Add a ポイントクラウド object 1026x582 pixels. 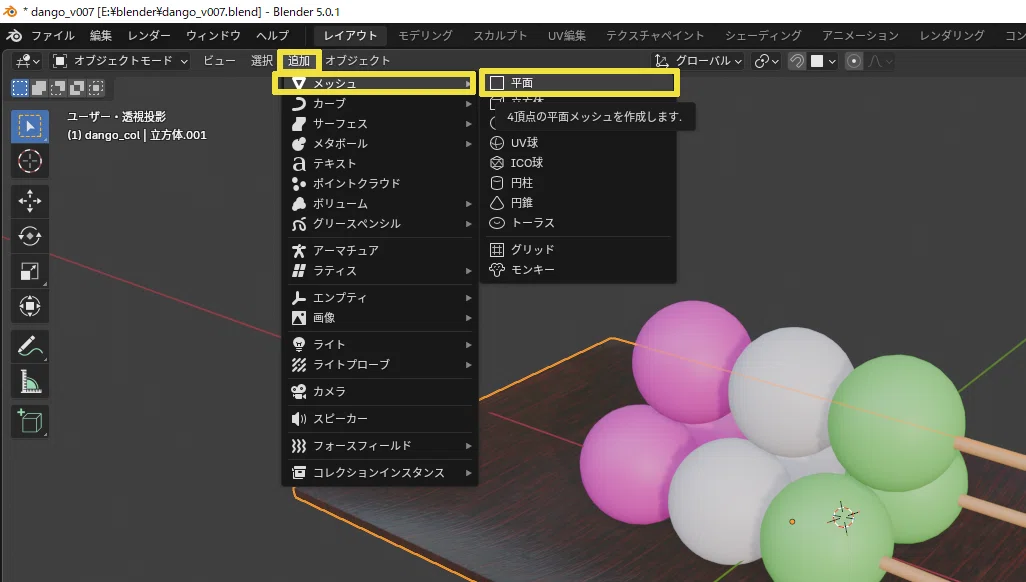click(380, 184)
